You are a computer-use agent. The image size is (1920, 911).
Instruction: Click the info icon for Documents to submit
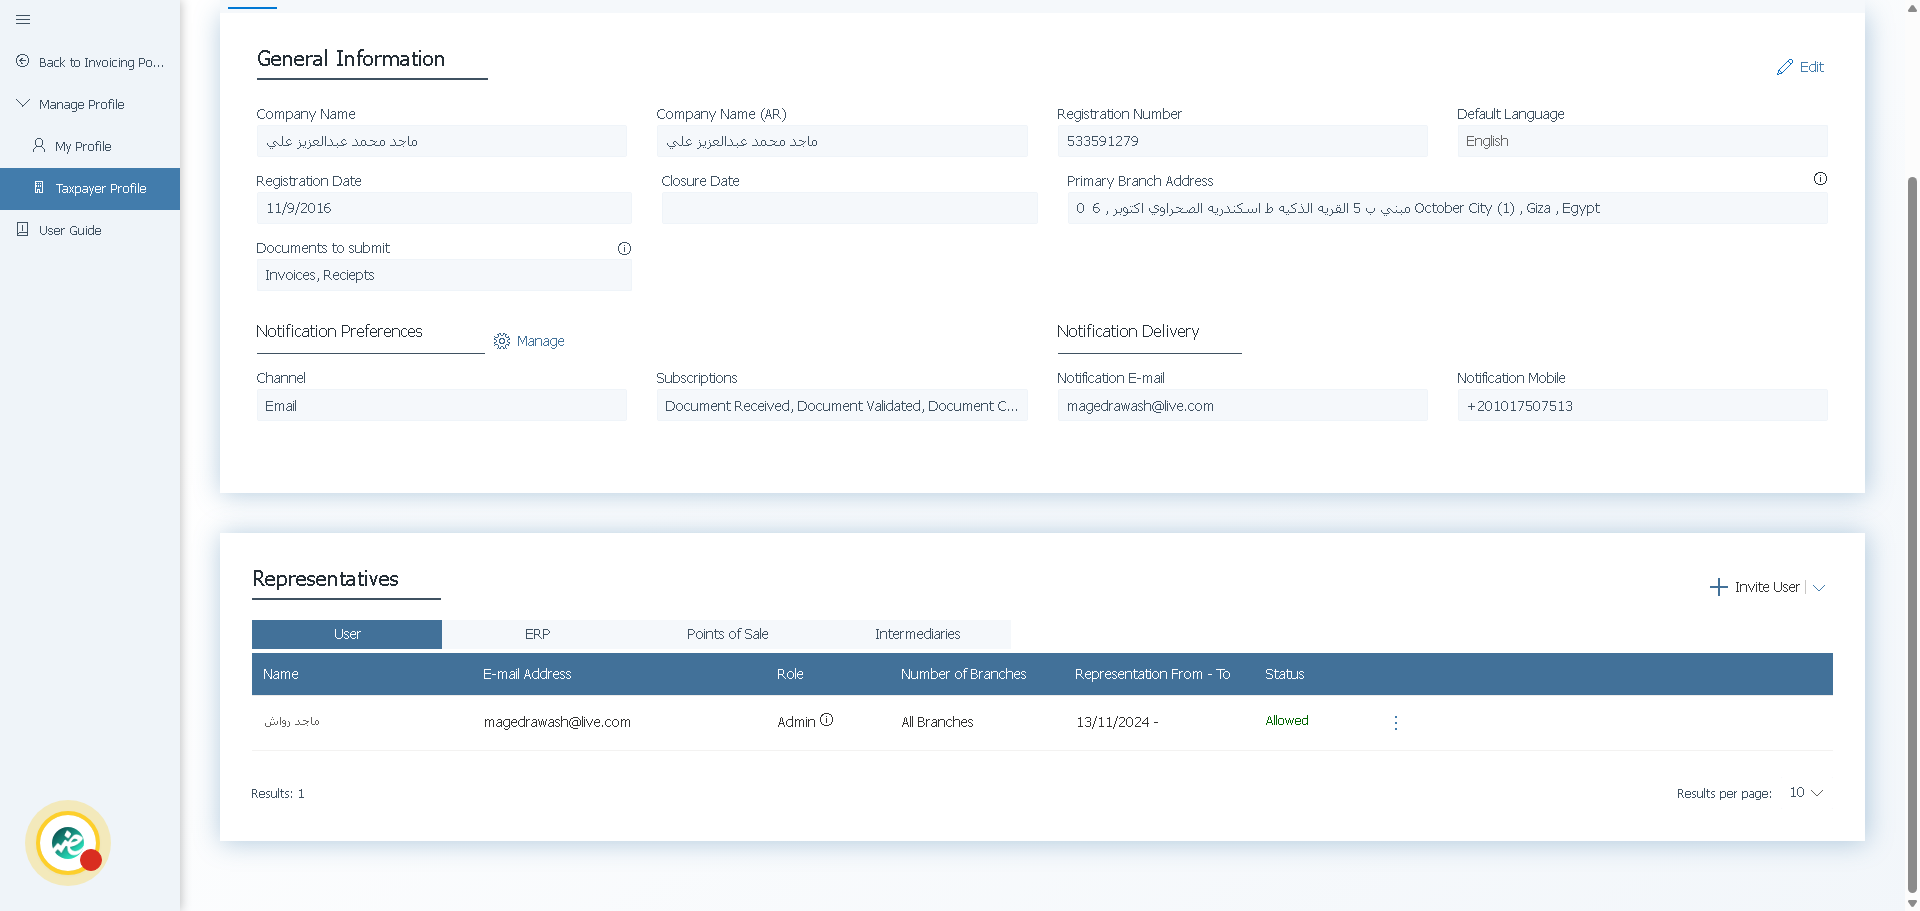coord(624,248)
